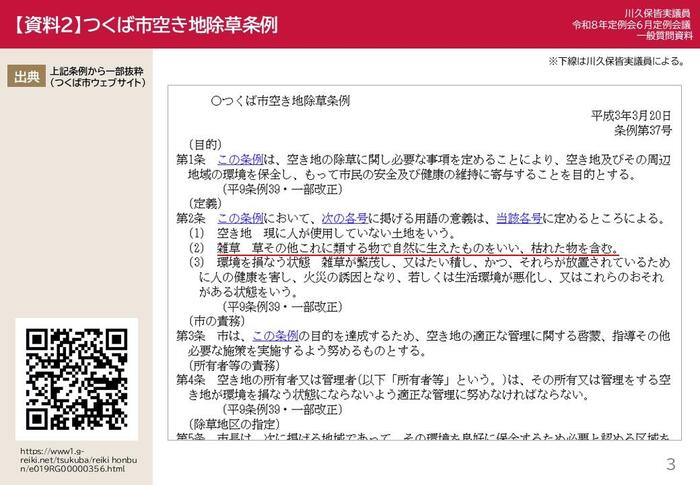This screenshot has width=700, height=485.
Task: Click the (定義) heading
Action: (205, 204)
